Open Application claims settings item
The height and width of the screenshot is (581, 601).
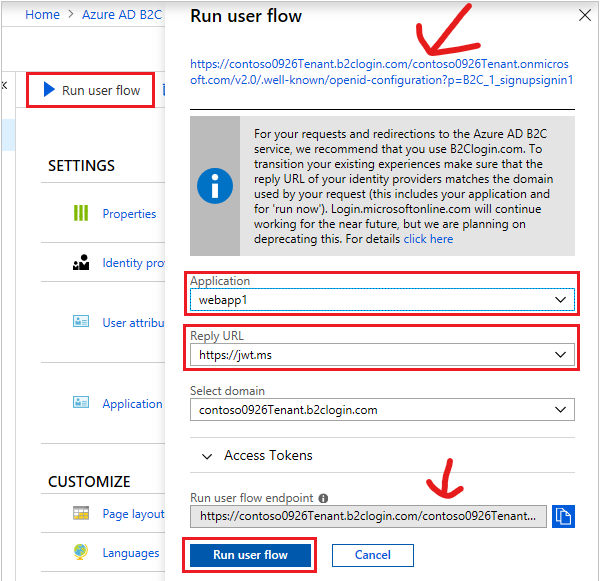click(x=132, y=404)
